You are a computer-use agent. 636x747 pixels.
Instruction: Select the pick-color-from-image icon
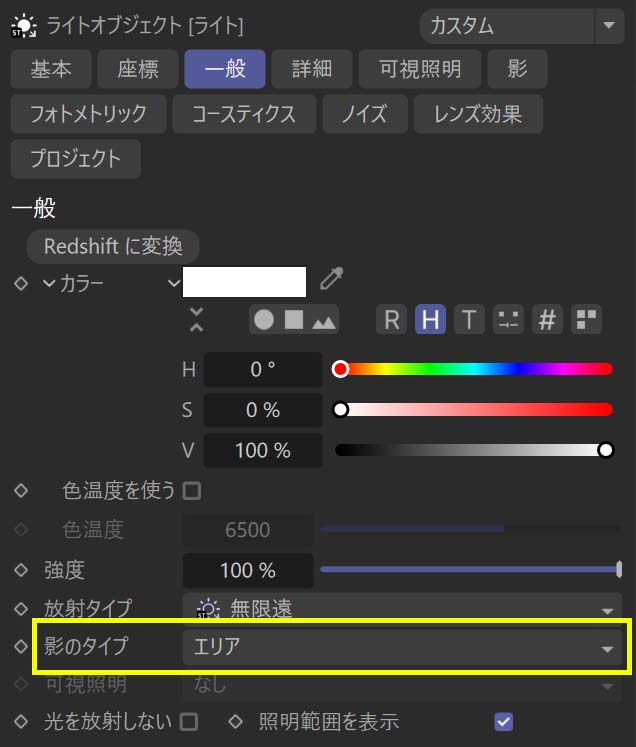324,322
